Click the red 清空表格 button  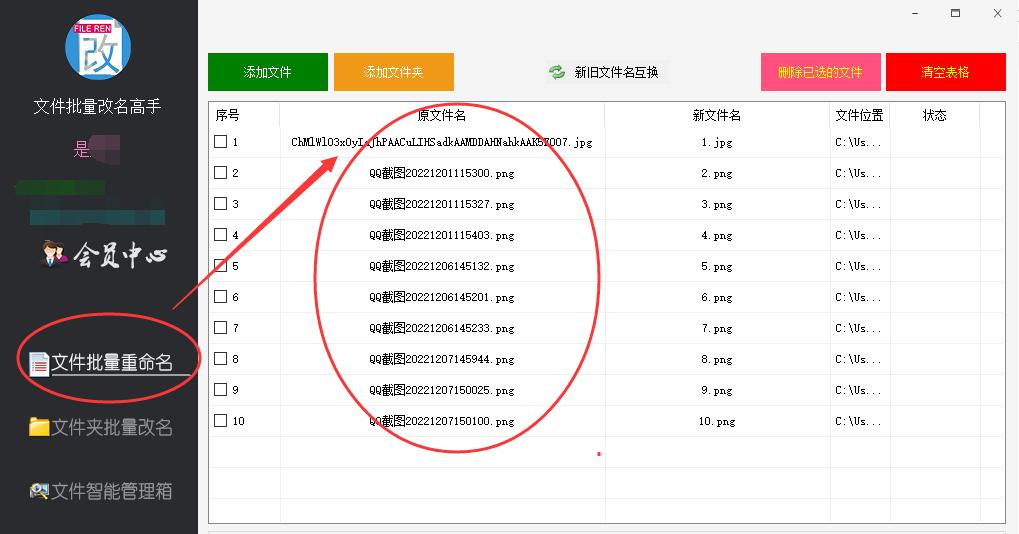[x=946, y=72]
